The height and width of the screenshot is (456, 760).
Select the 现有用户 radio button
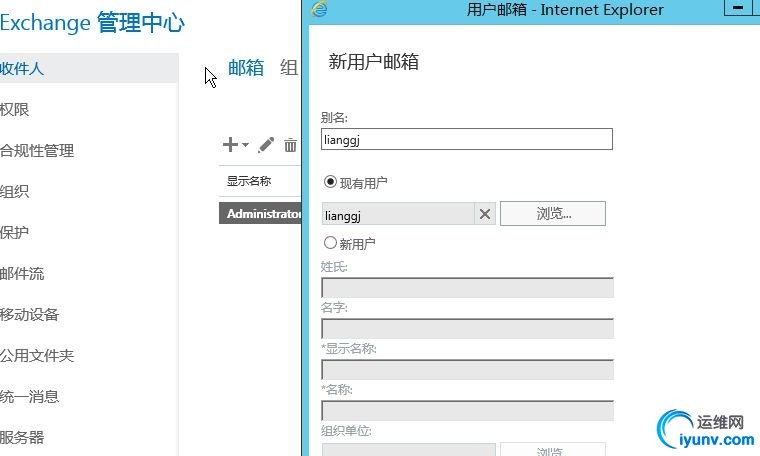[330, 182]
